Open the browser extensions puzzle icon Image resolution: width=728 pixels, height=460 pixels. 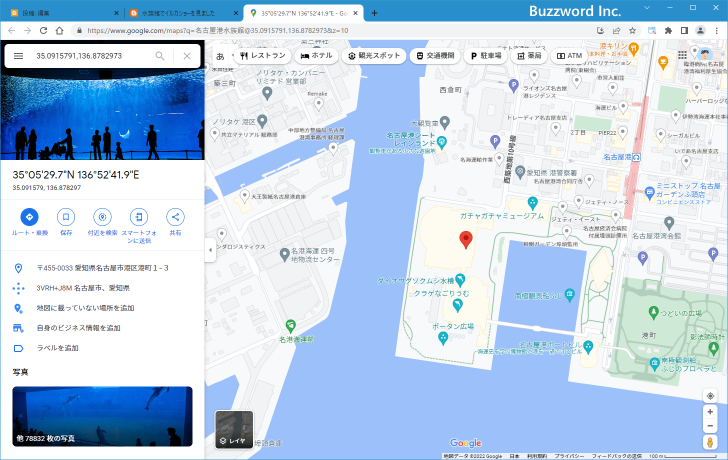668,31
